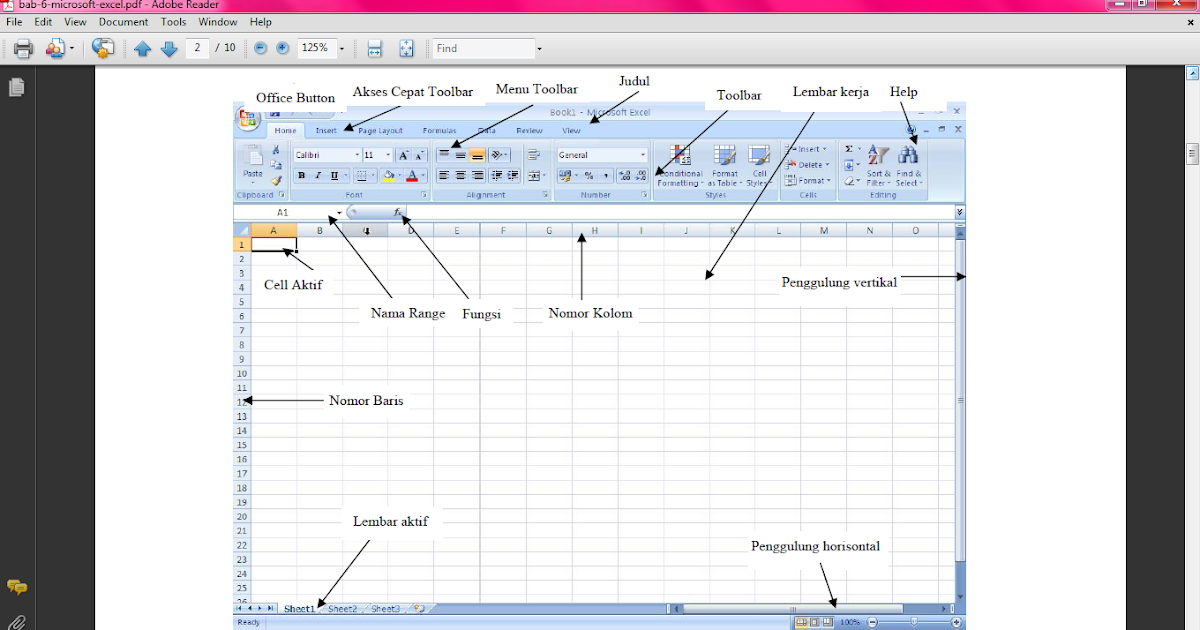This screenshot has height=630, width=1200.
Task: Click Adobe Reader's zoom out minus icon
Action: click(260, 48)
